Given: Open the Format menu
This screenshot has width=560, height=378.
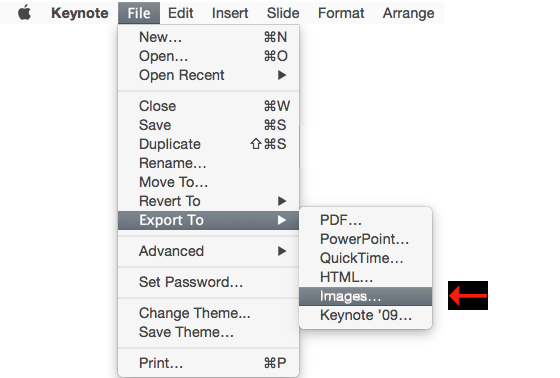Looking at the screenshot, I should (341, 13).
